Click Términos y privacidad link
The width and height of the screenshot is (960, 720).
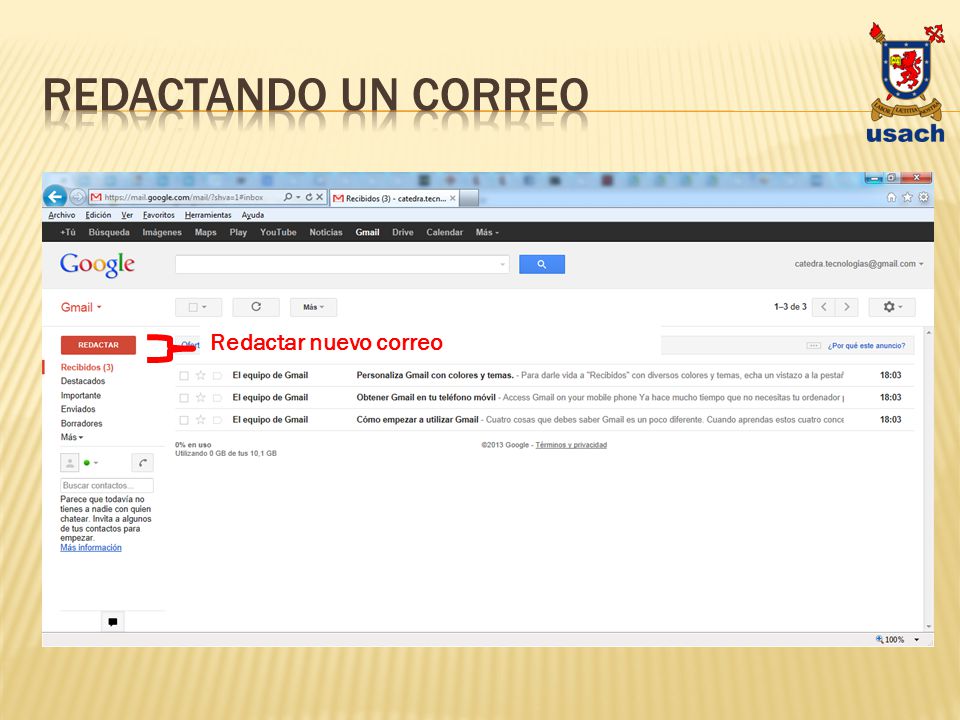coord(571,445)
